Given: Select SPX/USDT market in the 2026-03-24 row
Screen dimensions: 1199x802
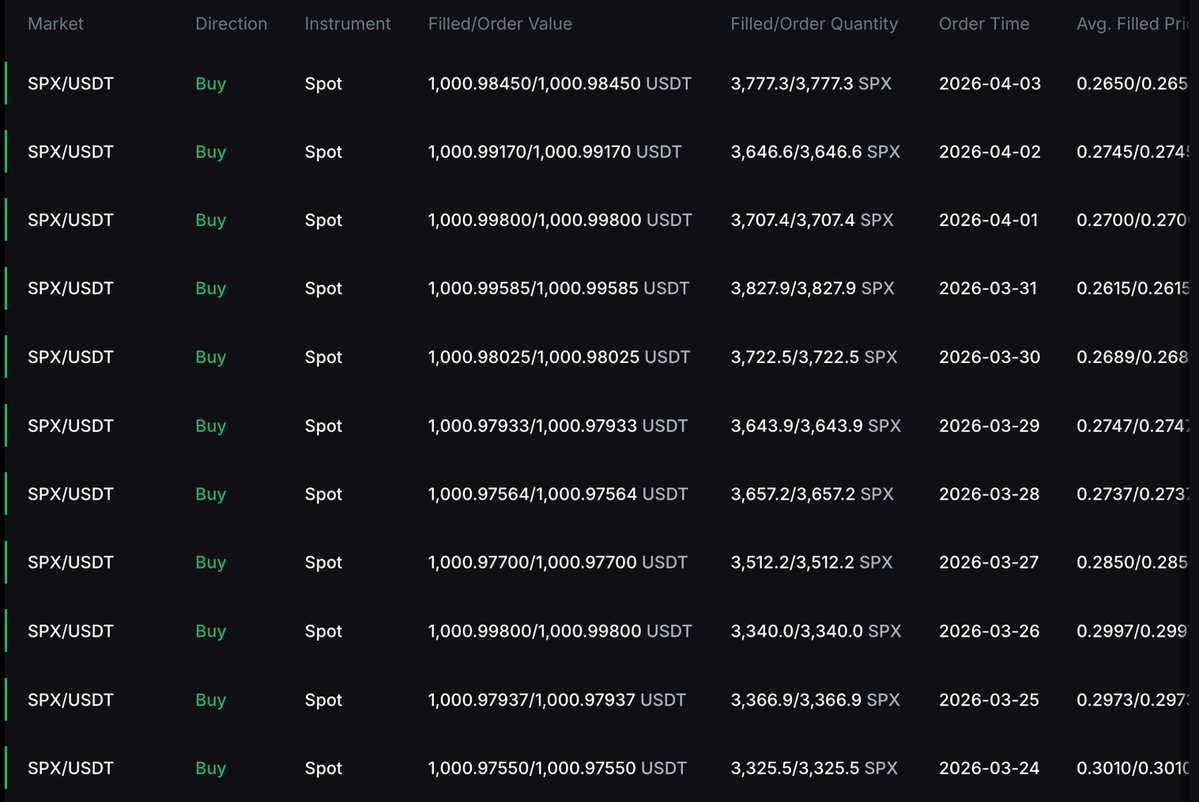Looking at the screenshot, I should point(70,768).
